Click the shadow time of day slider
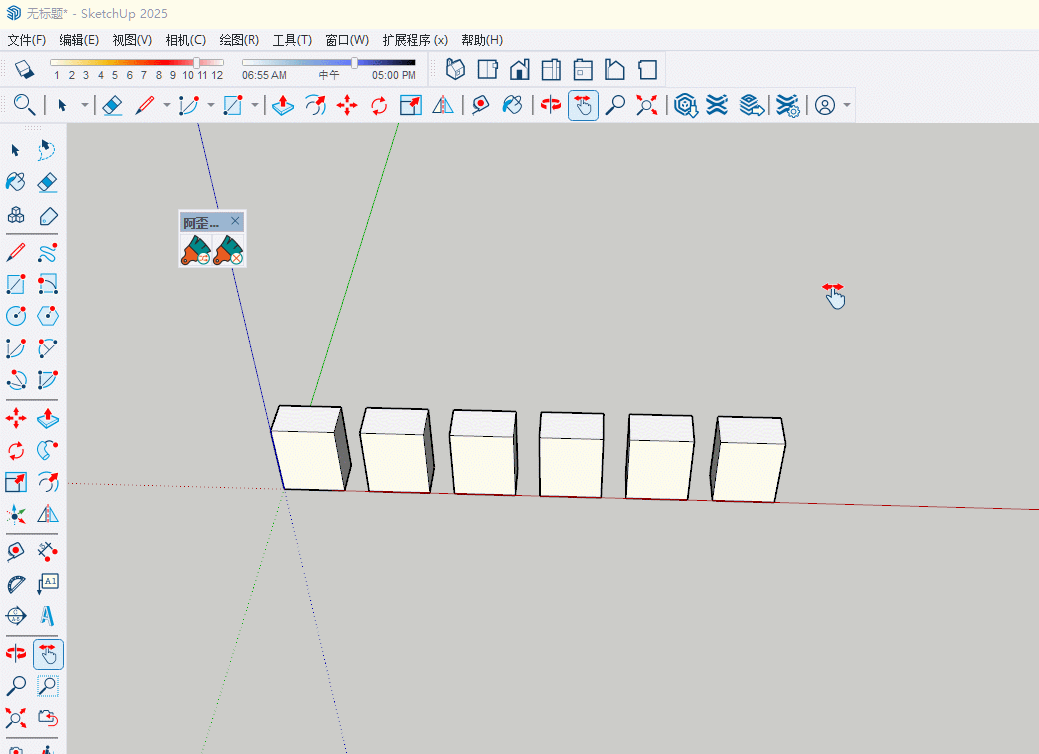Screen dimensions: 1039x754 pos(354,62)
